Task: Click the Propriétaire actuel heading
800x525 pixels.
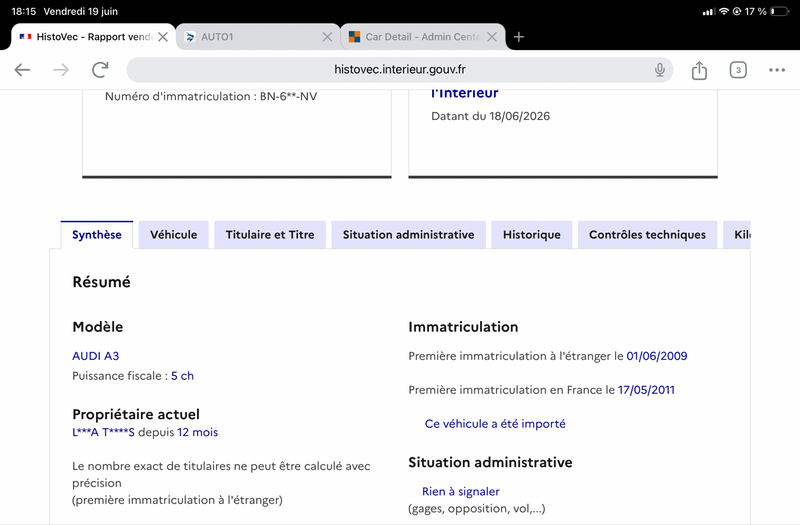Action: (x=136, y=414)
